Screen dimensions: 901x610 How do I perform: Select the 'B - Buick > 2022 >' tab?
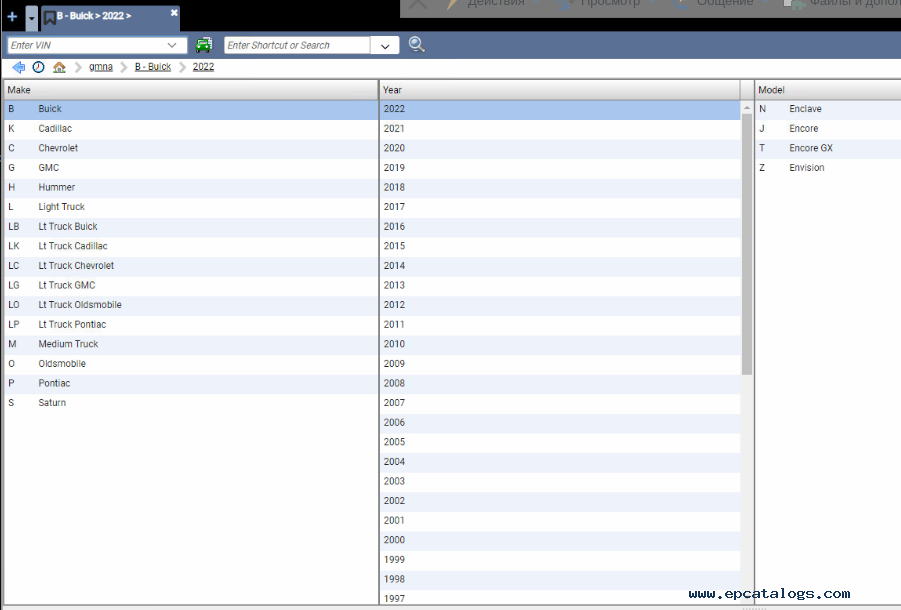110,18
